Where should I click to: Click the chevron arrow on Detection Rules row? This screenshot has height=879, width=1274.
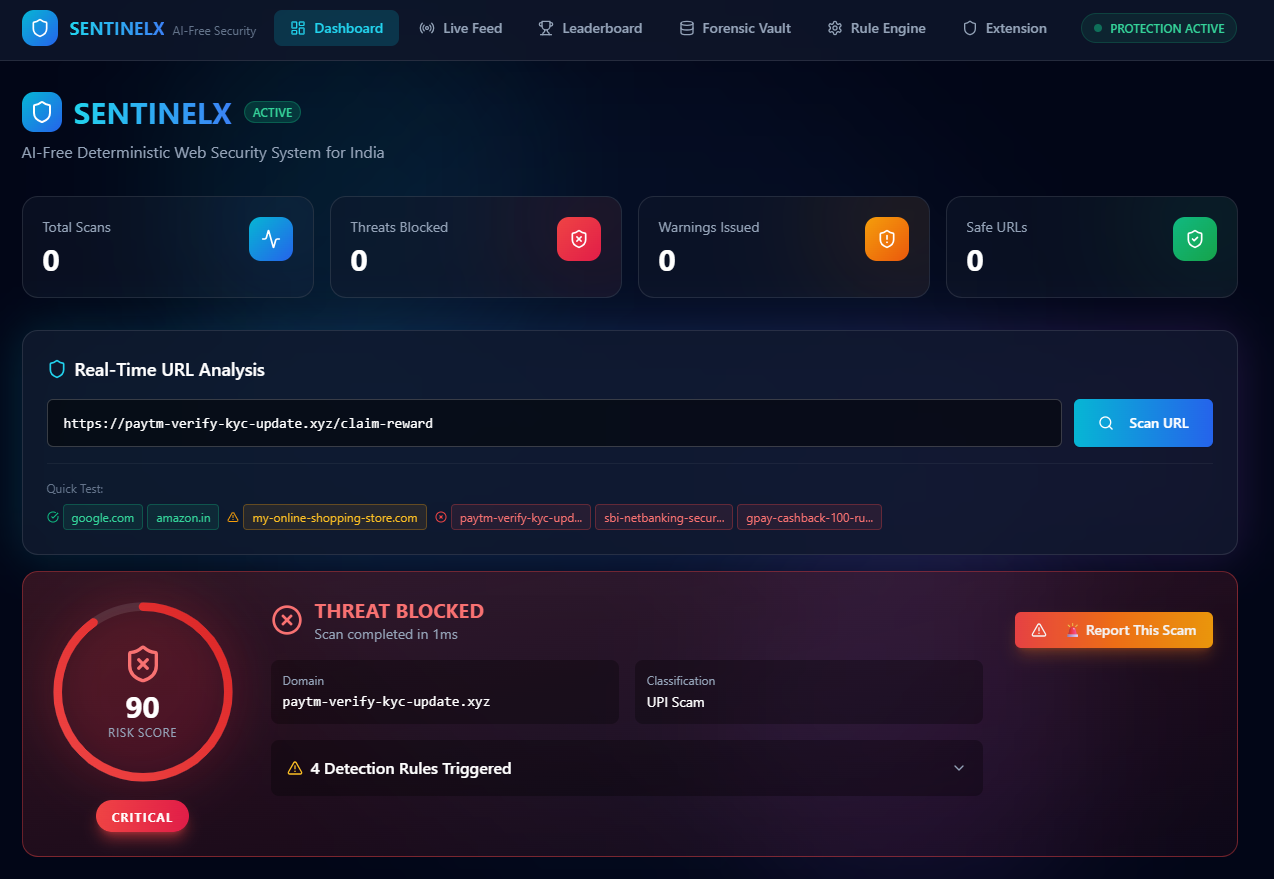(959, 768)
